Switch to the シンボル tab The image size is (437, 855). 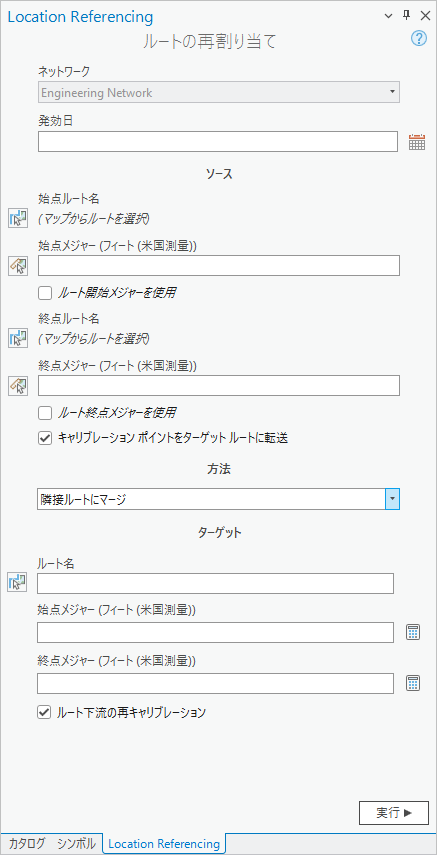pos(77,843)
